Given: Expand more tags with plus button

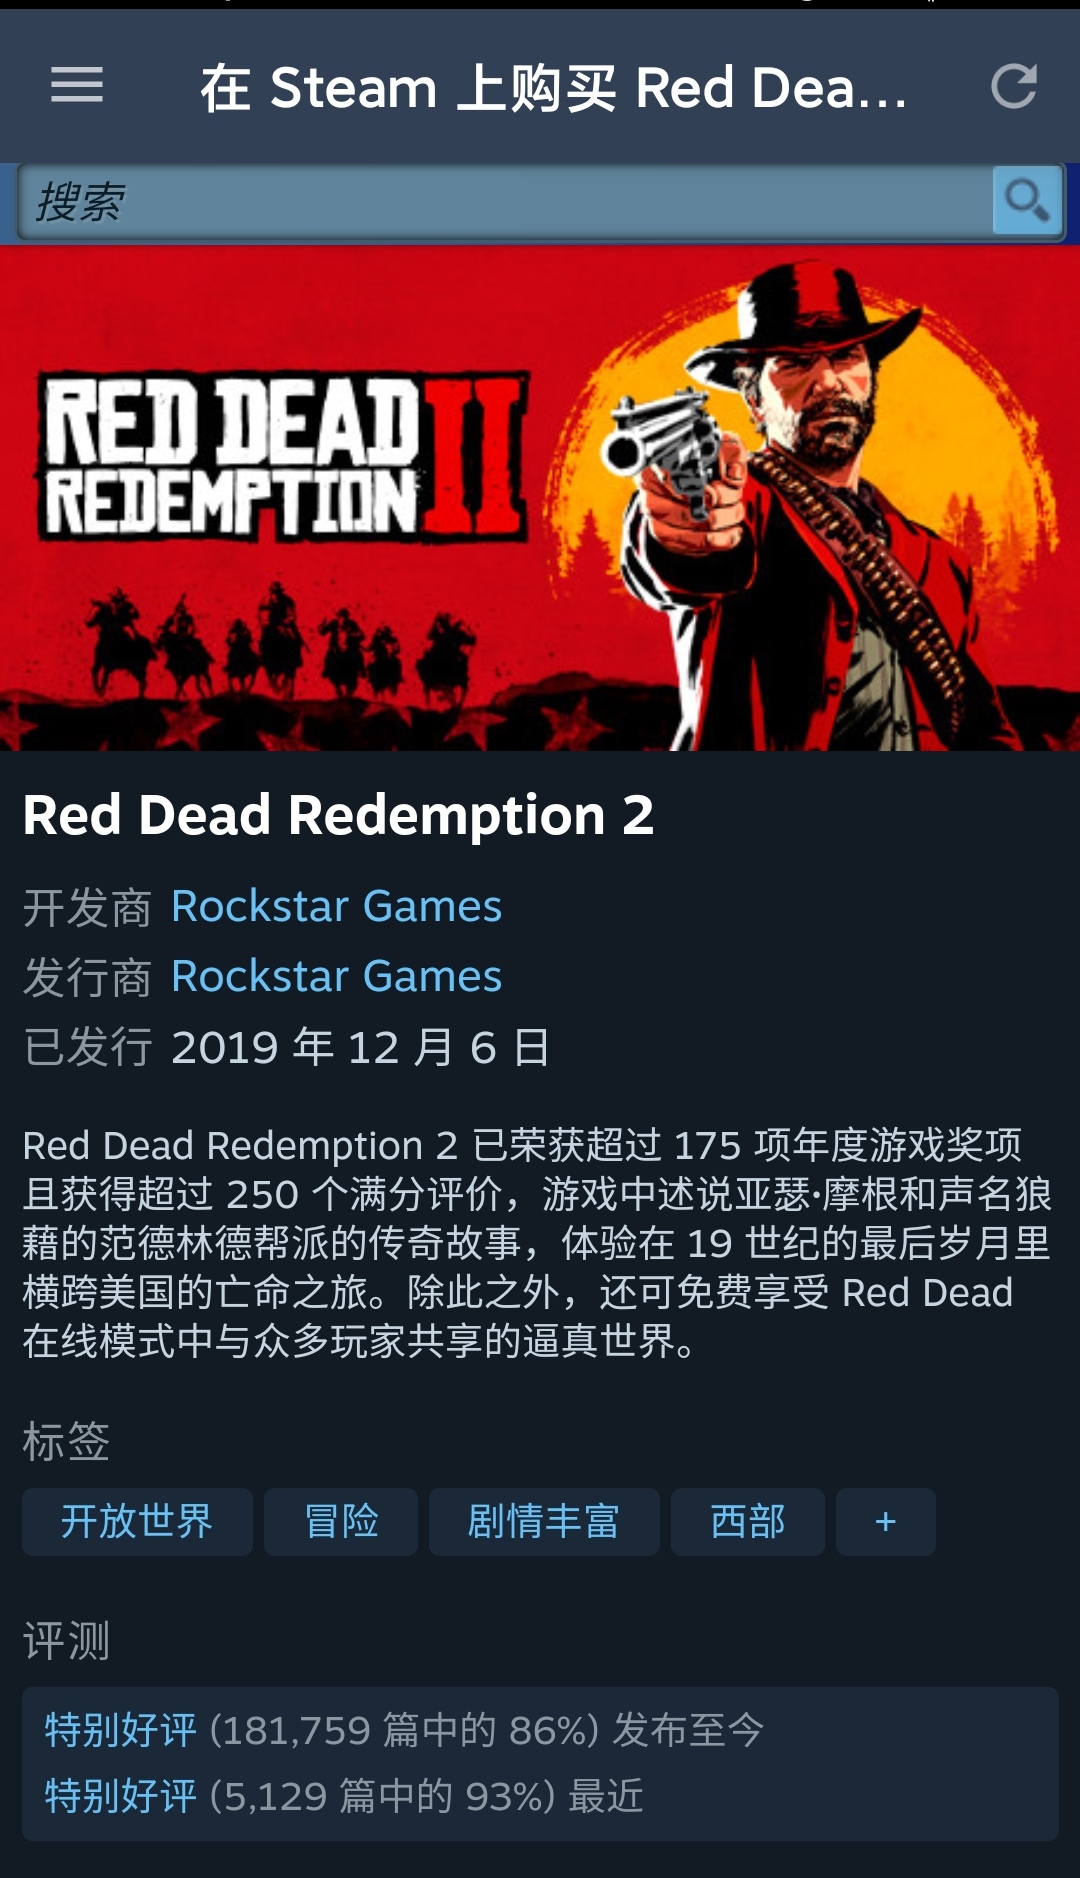Looking at the screenshot, I should click(x=886, y=1522).
